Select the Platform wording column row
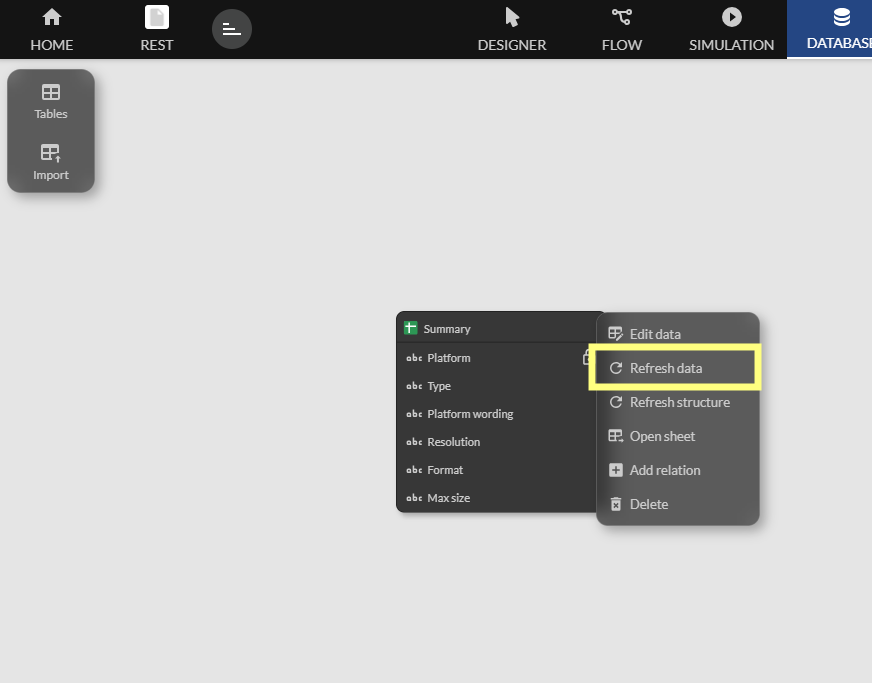Screen dimensions: 872x683 pyautogui.click(x=497, y=414)
